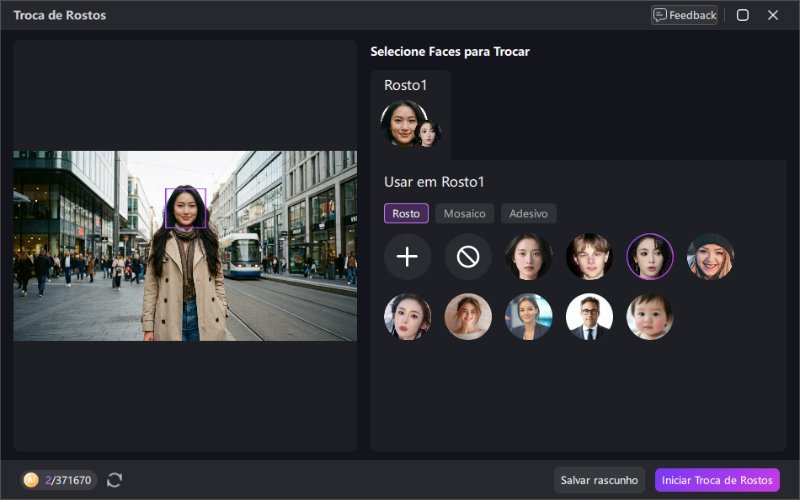Refresh the credits with the circular arrows icon

tap(115, 480)
